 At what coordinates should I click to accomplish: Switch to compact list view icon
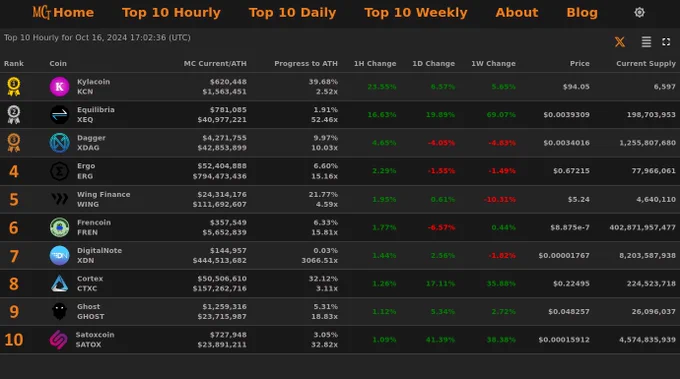[646, 42]
